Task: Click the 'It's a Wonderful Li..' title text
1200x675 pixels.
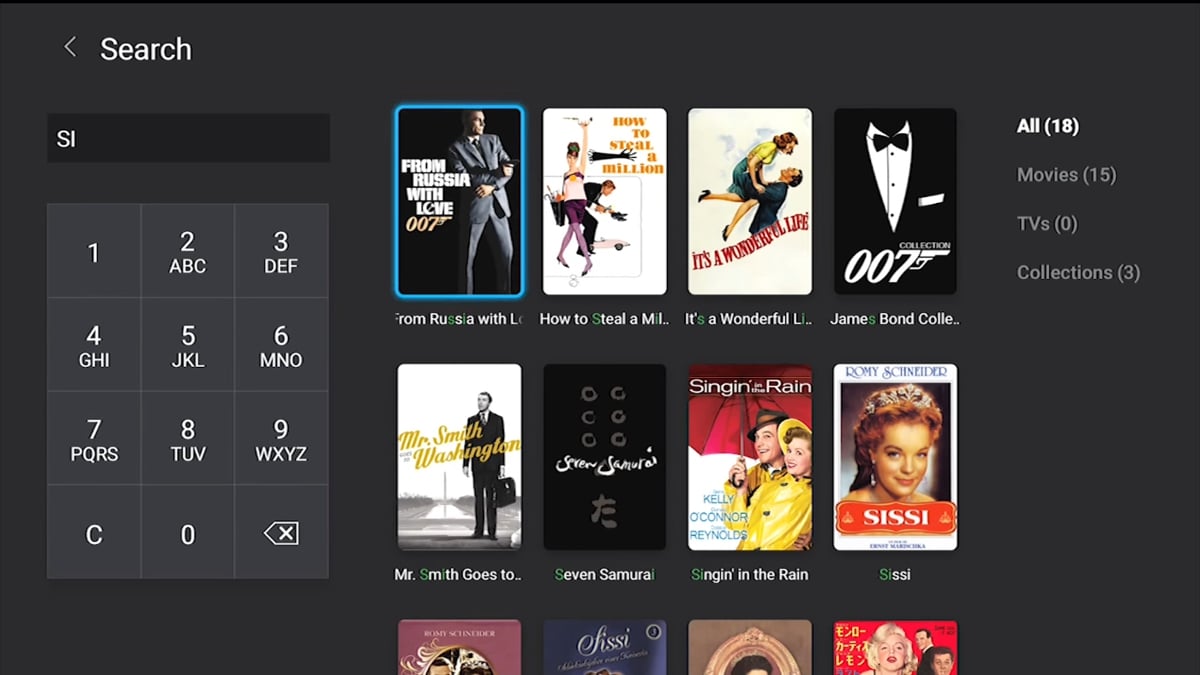Action: pos(750,319)
